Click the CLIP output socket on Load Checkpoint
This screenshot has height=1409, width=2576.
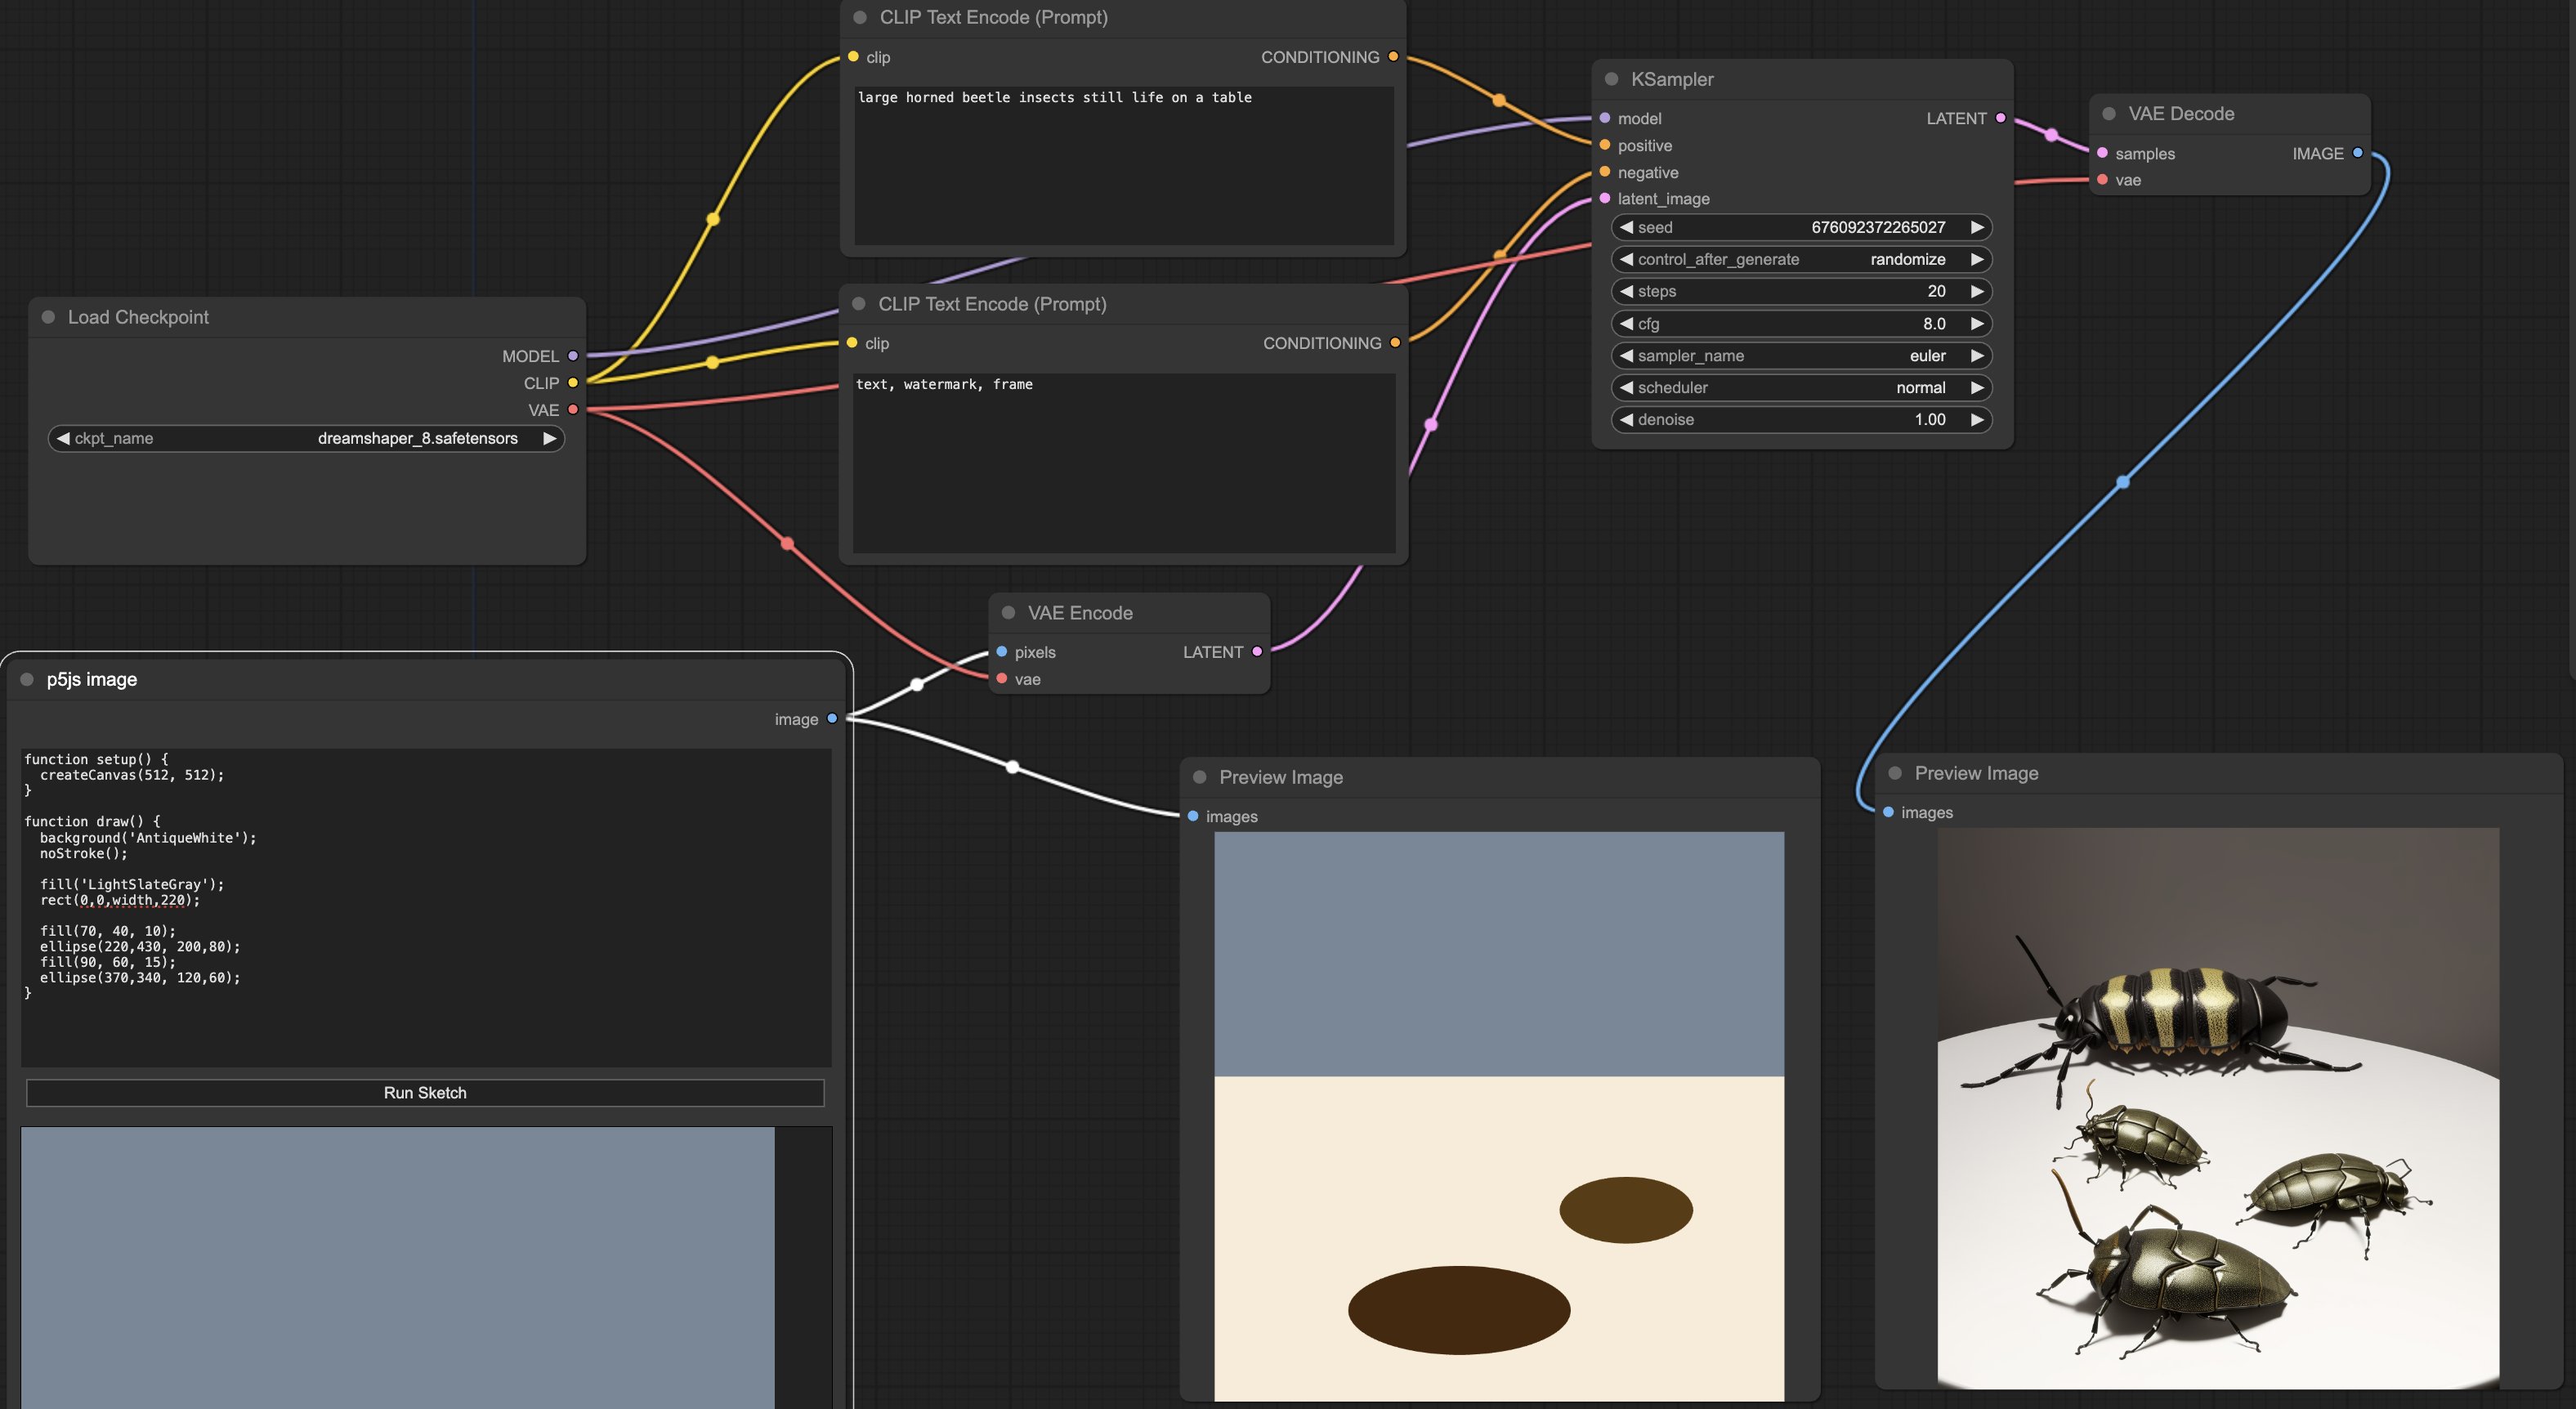point(573,383)
